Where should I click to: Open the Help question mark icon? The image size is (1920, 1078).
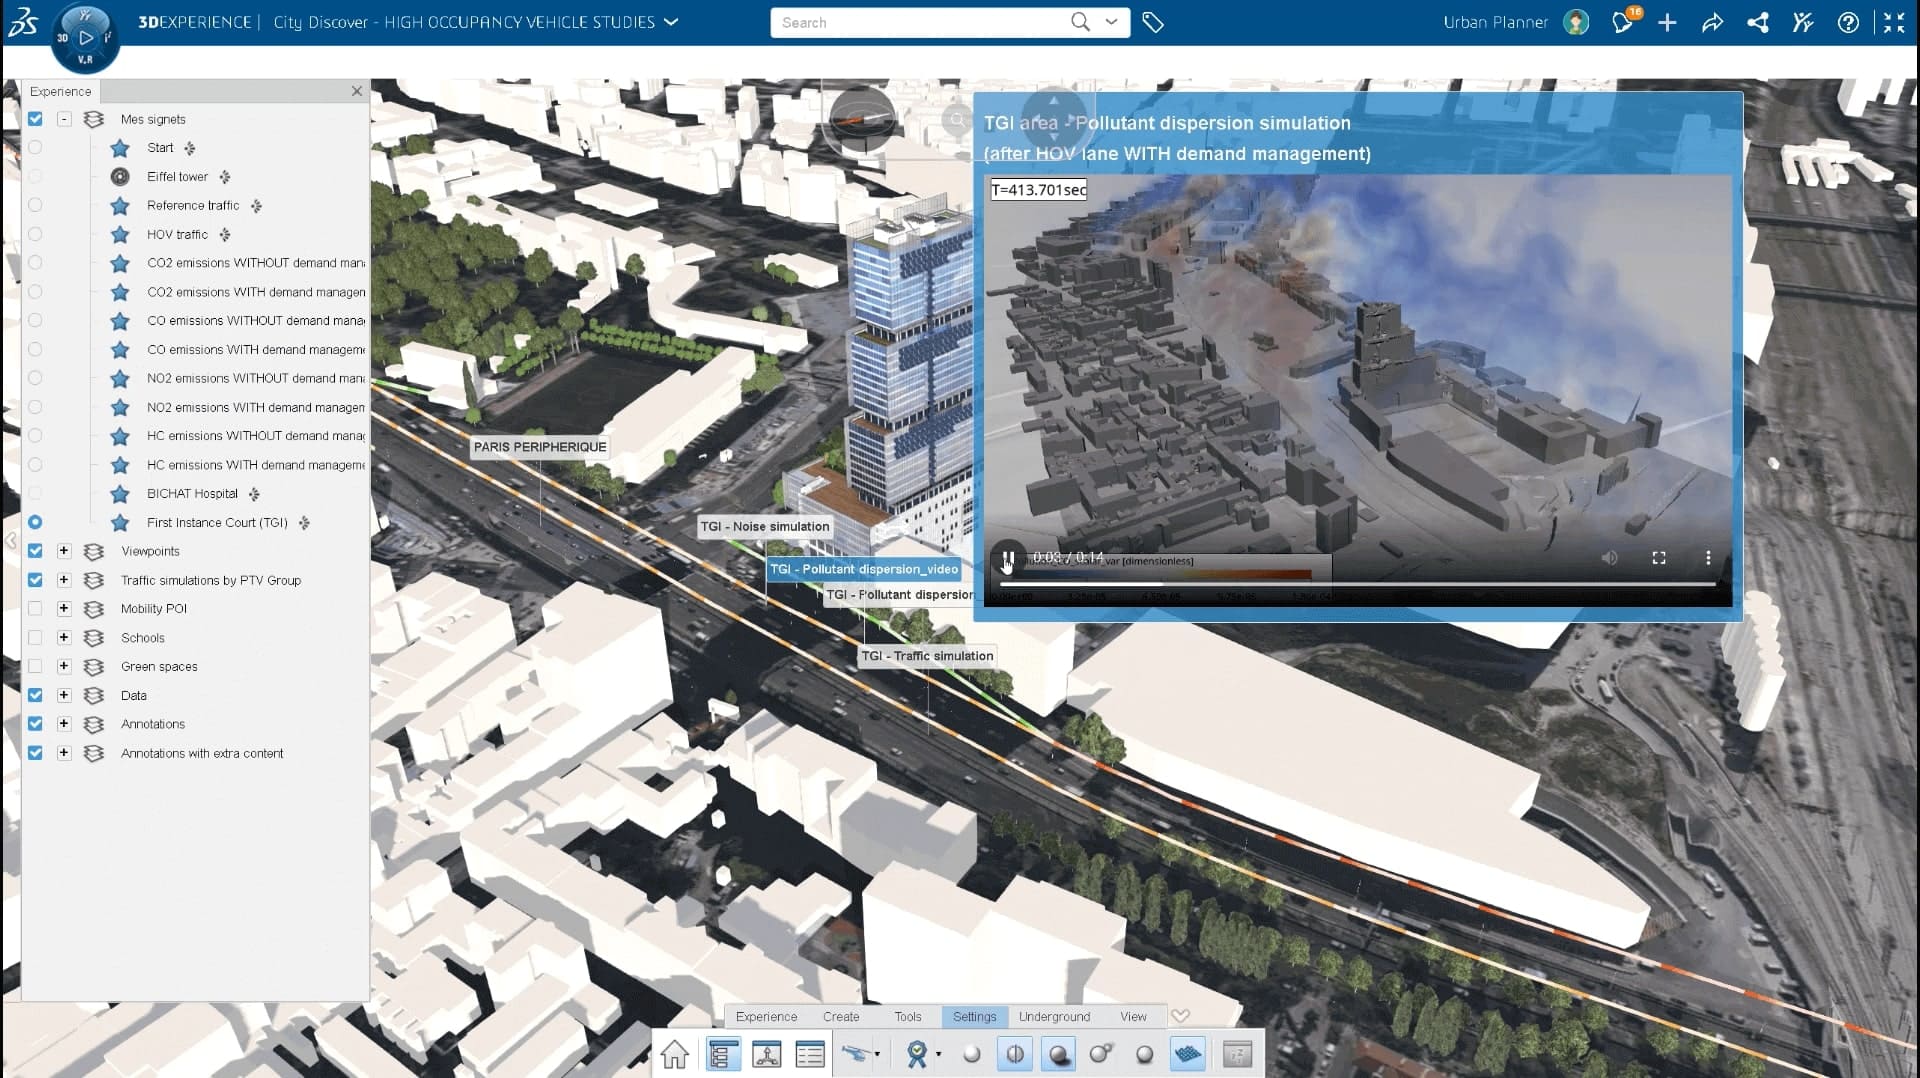click(x=1848, y=22)
